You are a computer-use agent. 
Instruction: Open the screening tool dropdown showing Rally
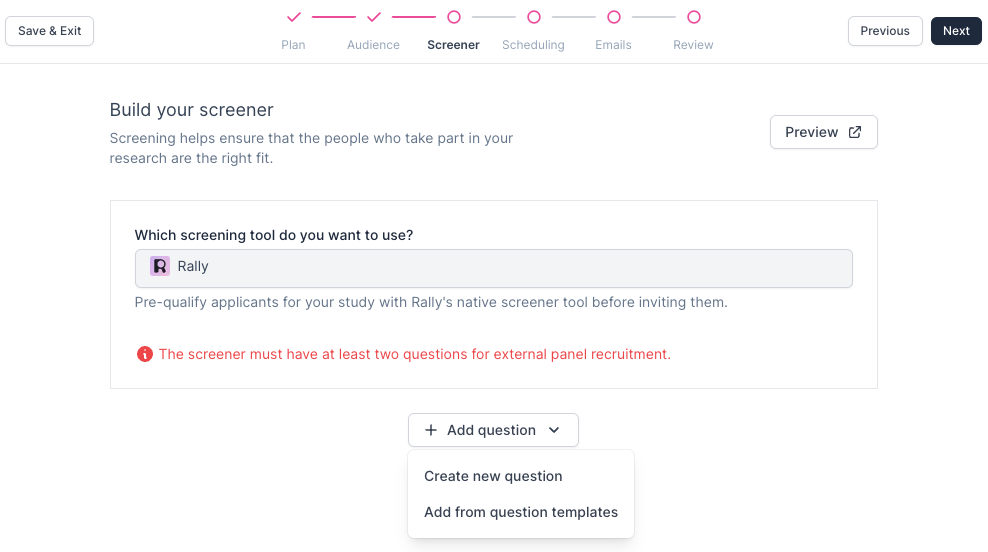(494, 268)
